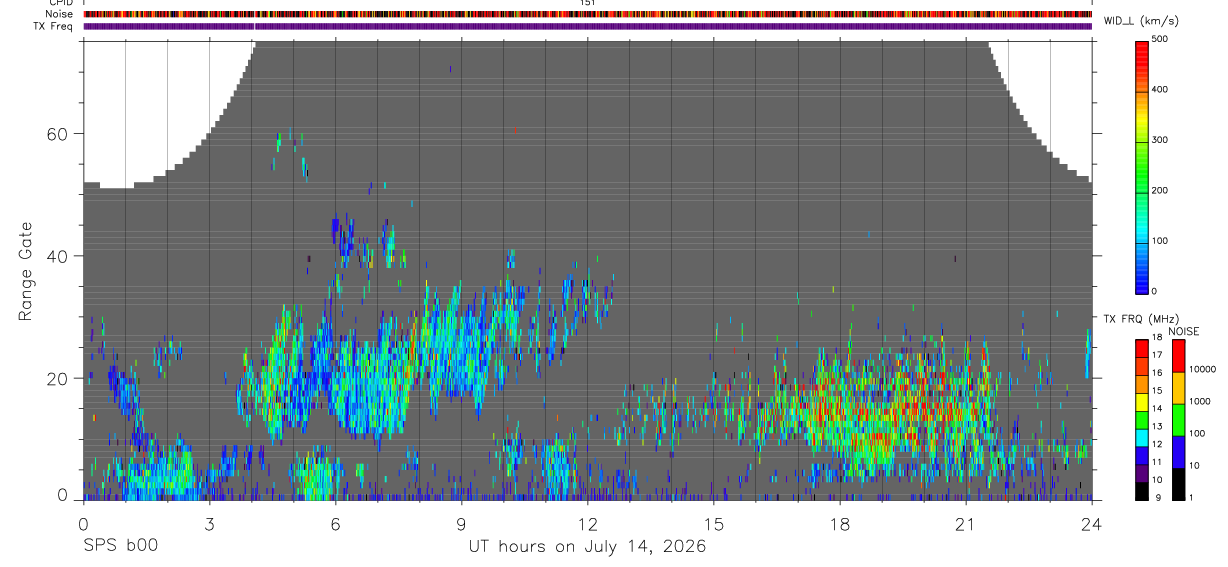This screenshot has width=1228, height=567.
Task: Click the blue bottom of the WID color bar
Action: click(1142, 284)
